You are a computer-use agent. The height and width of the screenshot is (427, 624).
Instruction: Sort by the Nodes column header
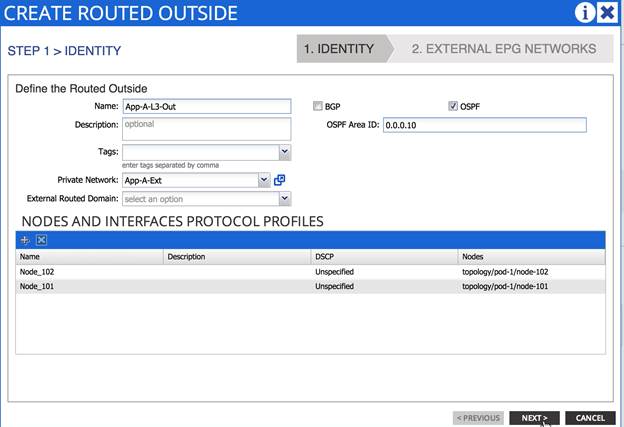point(532,257)
